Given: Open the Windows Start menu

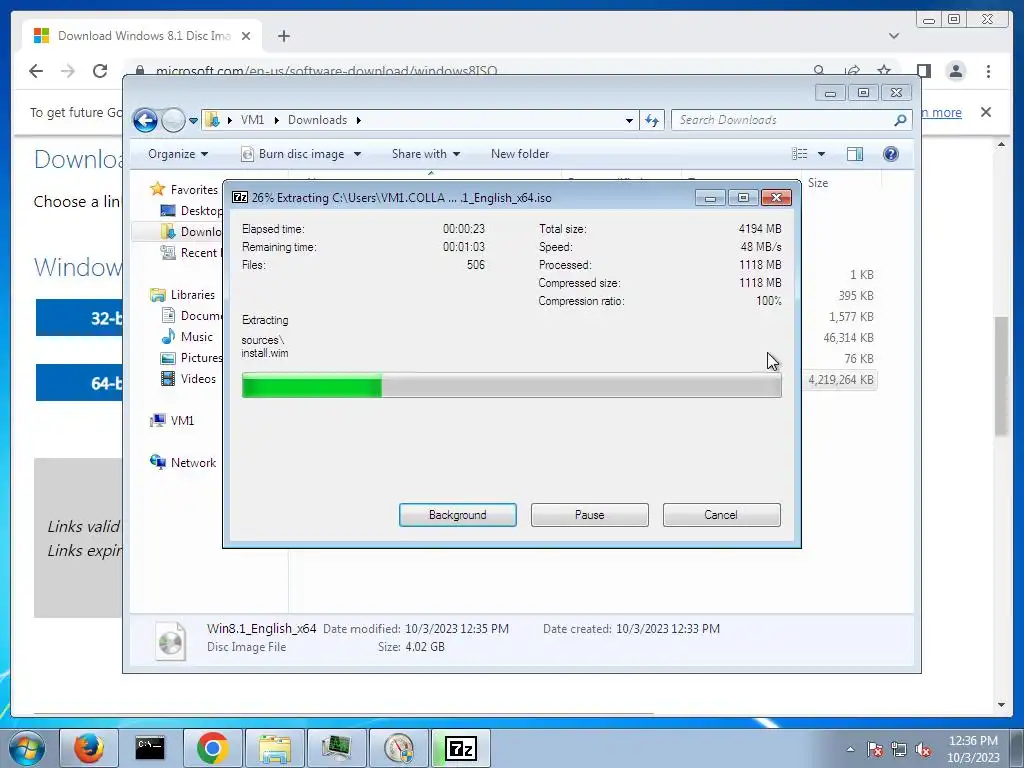Looking at the screenshot, I should point(27,748).
